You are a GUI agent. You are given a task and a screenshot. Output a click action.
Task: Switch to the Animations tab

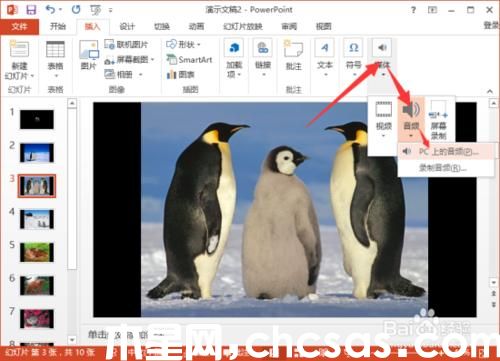pyautogui.click(x=196, y=26)
